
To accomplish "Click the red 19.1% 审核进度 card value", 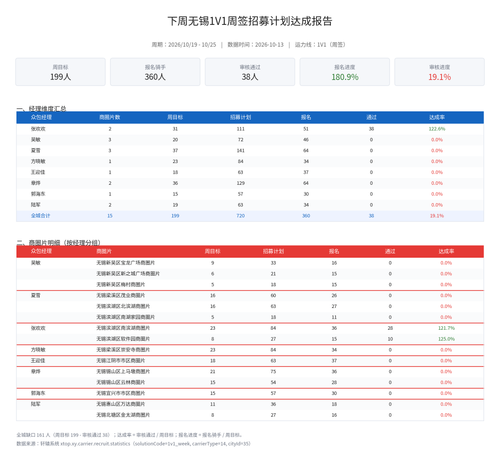I will point(439,77).
